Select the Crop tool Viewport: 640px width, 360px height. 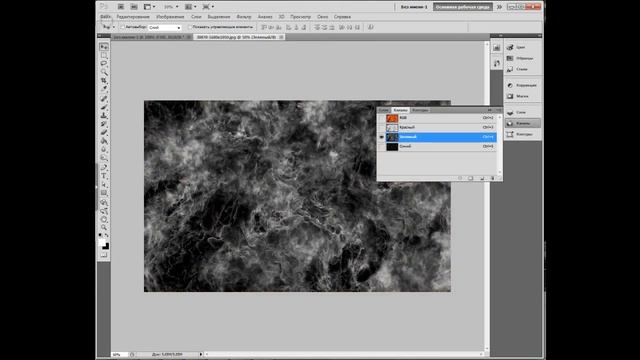[104, 80]
